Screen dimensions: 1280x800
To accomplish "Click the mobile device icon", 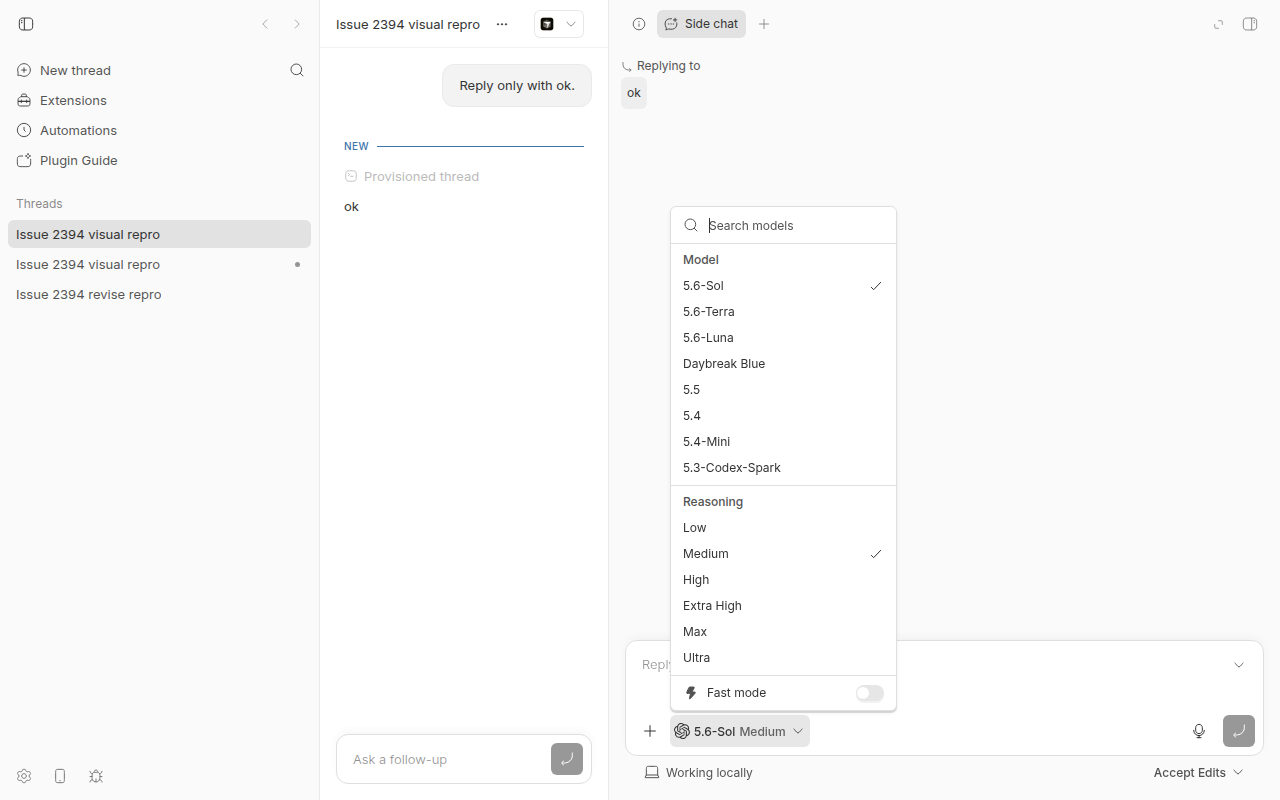I will point(60,776).
